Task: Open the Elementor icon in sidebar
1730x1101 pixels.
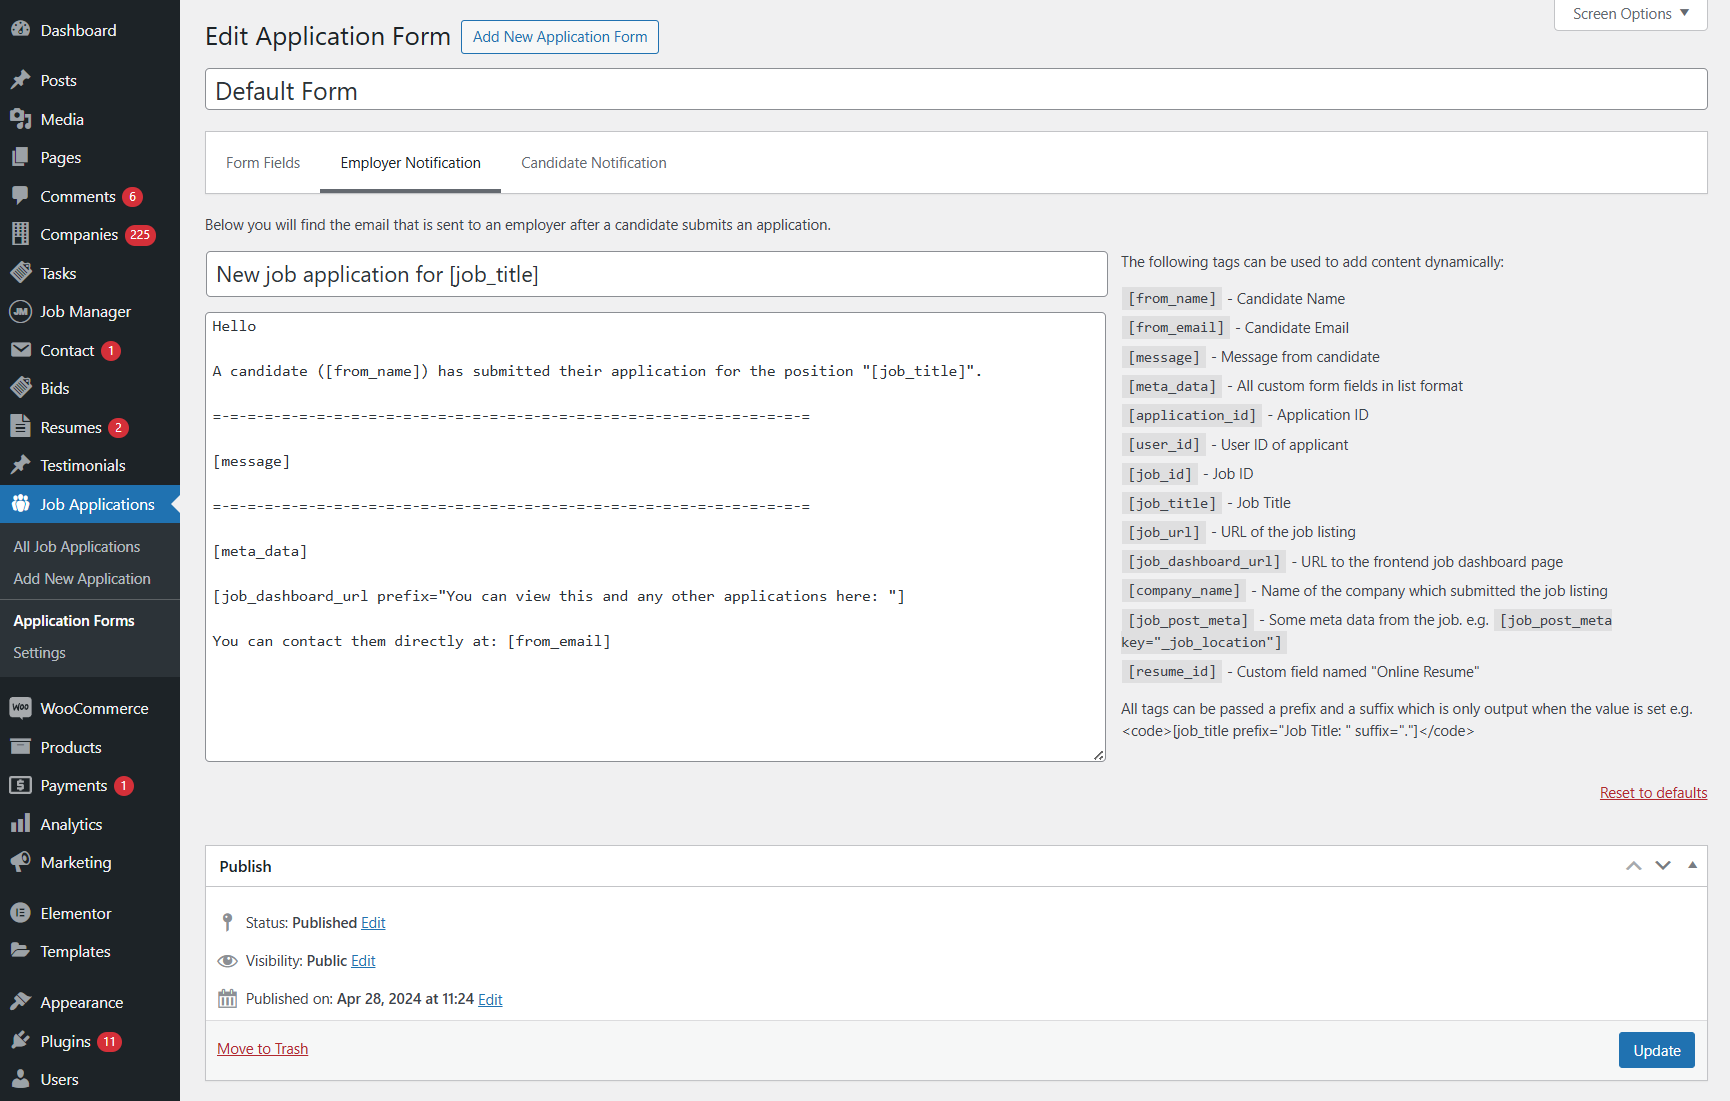Action: tap(20, 913)
